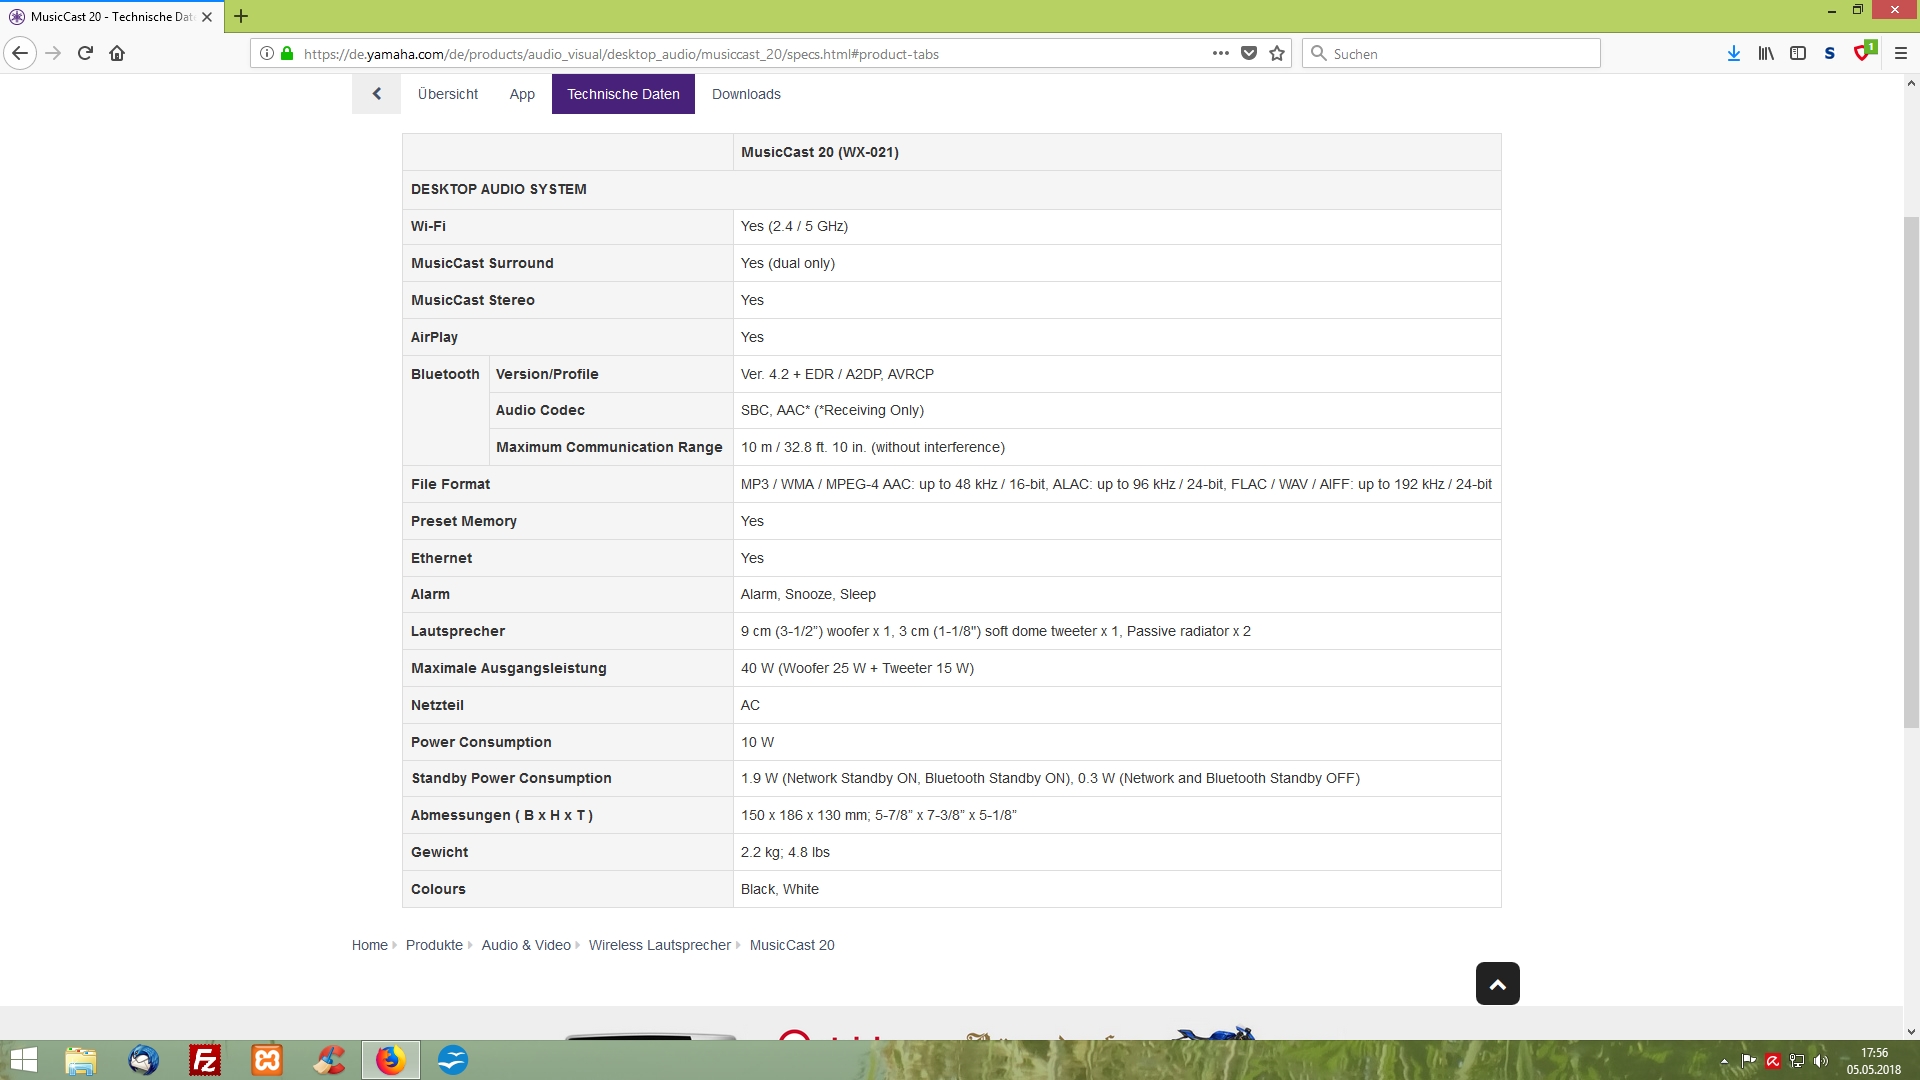1920x1080 pixels.
Task: Open the App product tab
Action: tap(522, 94)
